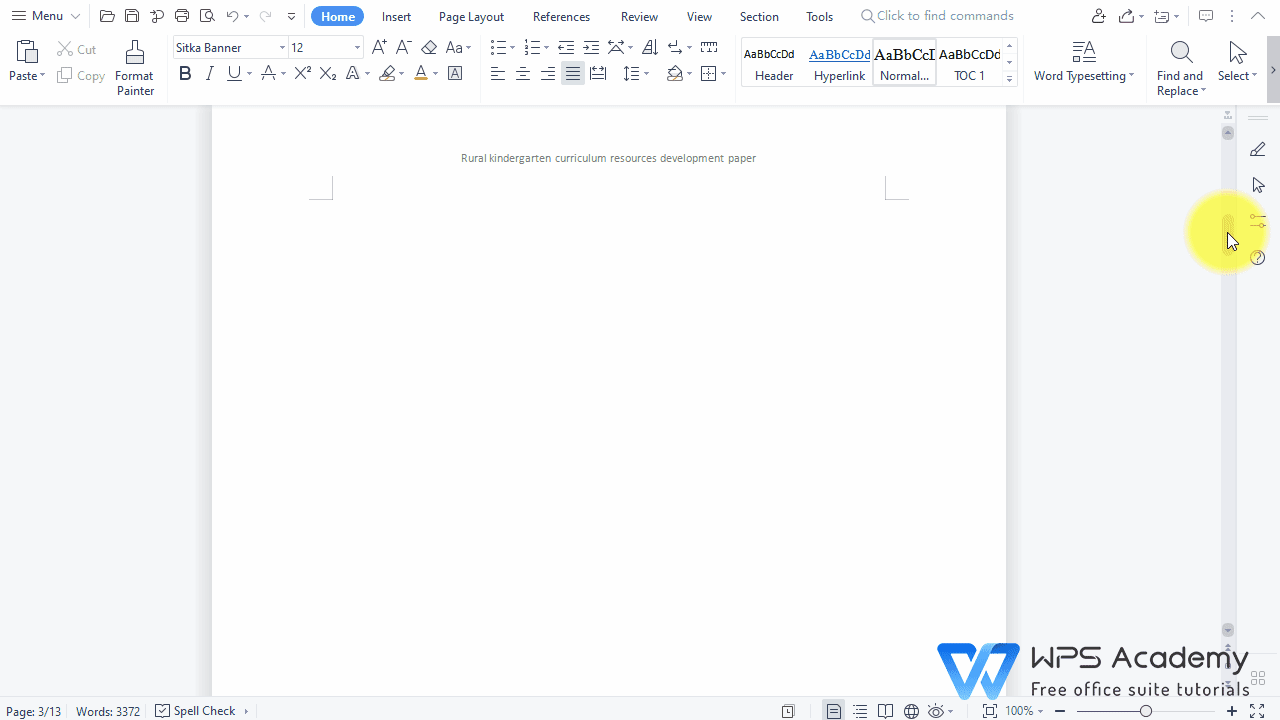The image size is (1280, 720).
Task: Open the settings sliders in right sidebar
Action: pyautogui.click(x=1258, y=221)
